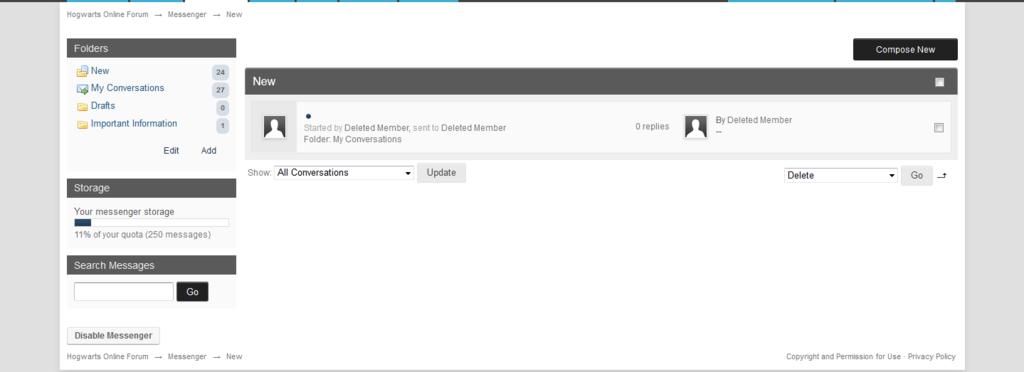Click the Drafts count badge 0
This screenshot has width=1024, height=372.
[x=223, y=108]
